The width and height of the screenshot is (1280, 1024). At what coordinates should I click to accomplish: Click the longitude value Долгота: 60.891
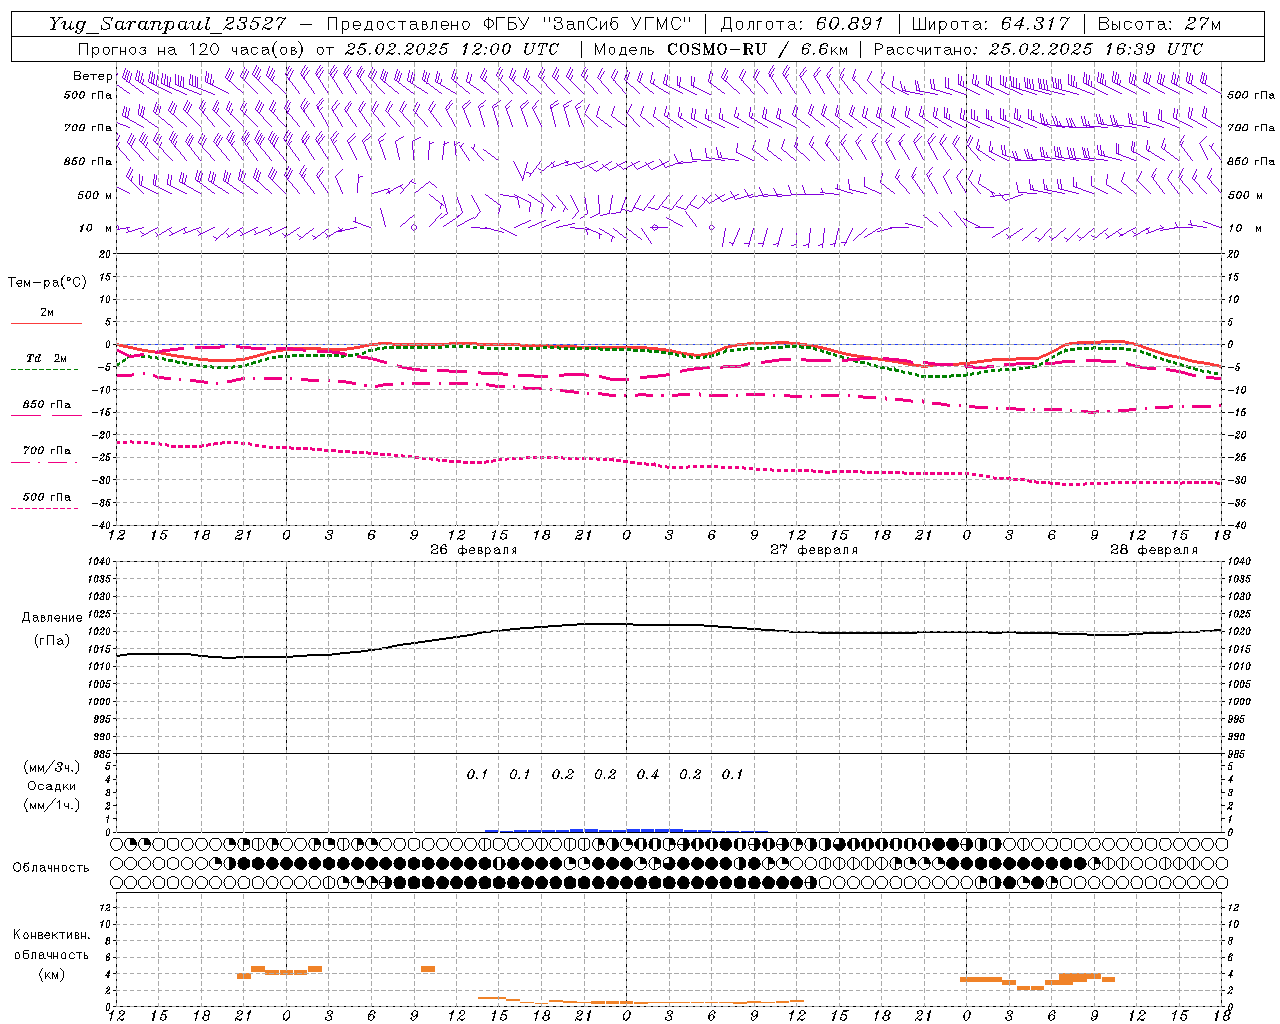click(x=802, y=24)
